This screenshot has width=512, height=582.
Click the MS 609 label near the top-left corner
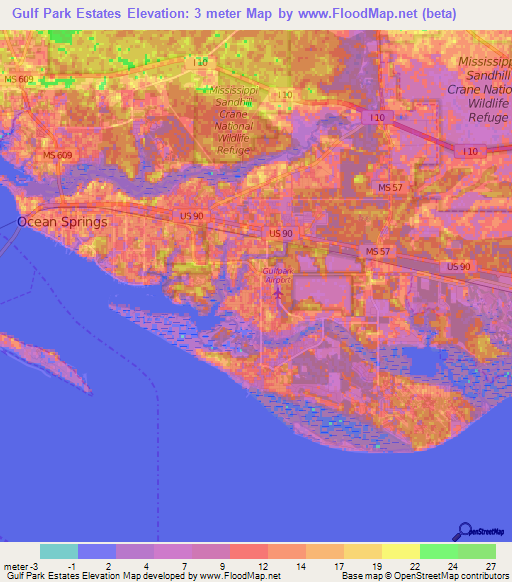pyautogui.click(x=19, y=79)
